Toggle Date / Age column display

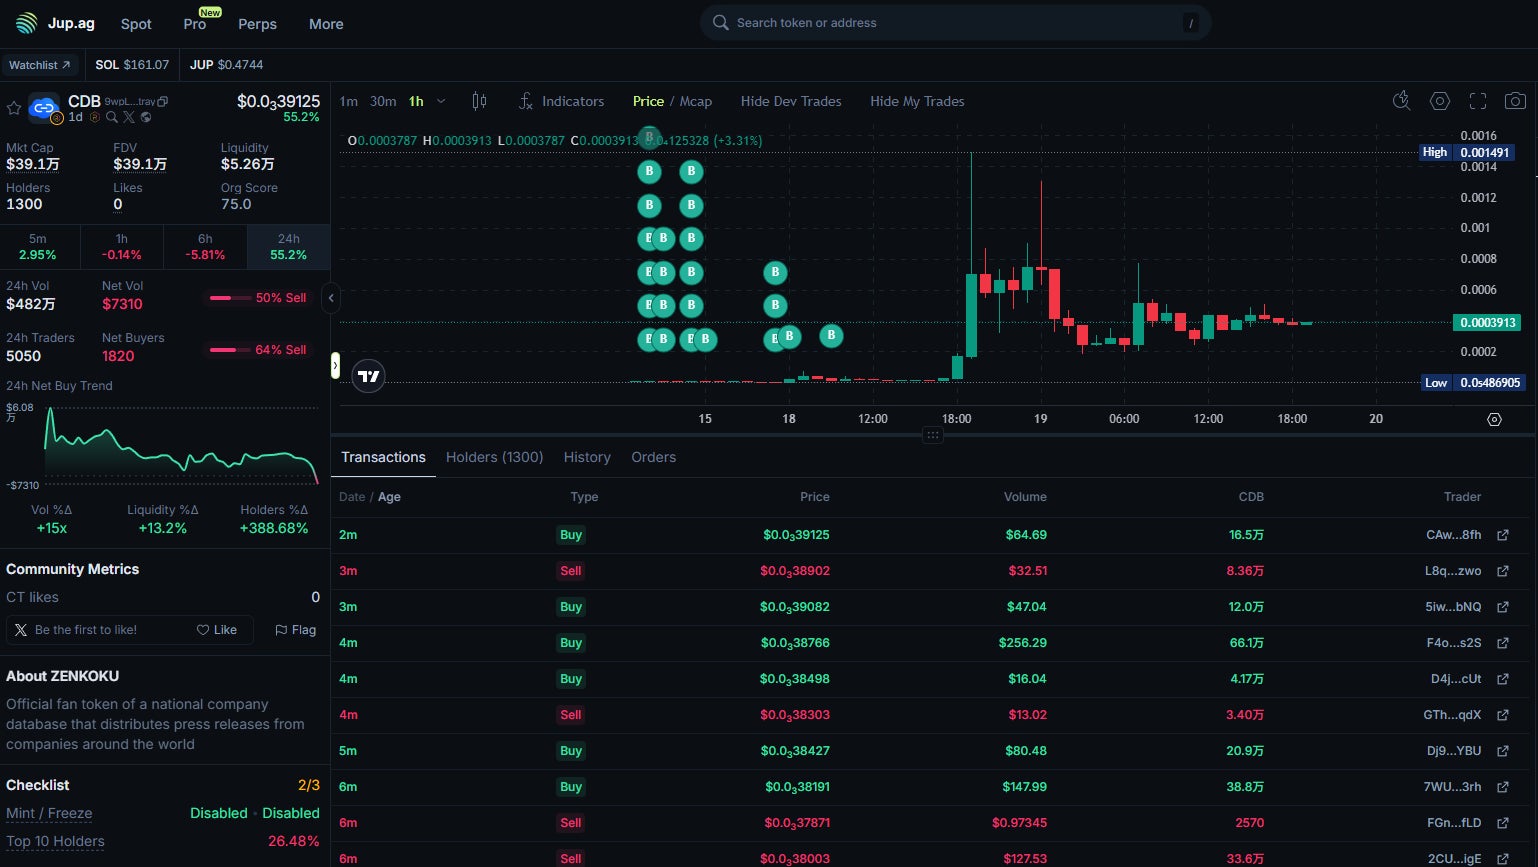[370, 497]
